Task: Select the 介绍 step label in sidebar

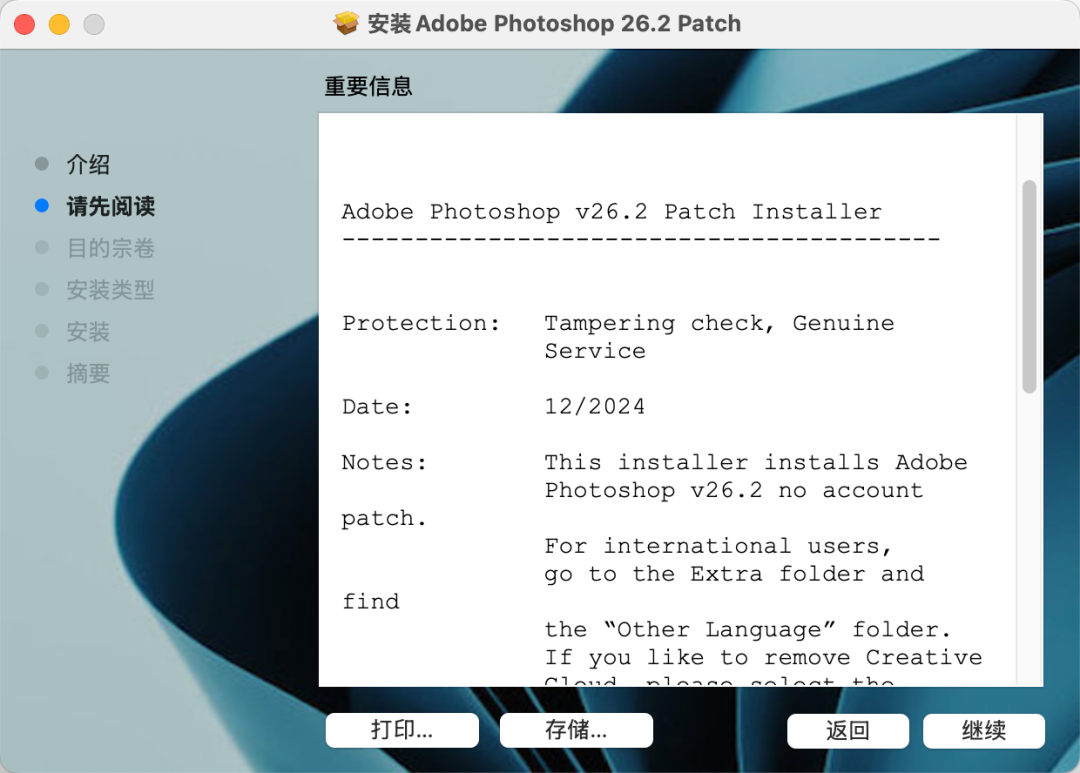Action: (x=88, y=165)
